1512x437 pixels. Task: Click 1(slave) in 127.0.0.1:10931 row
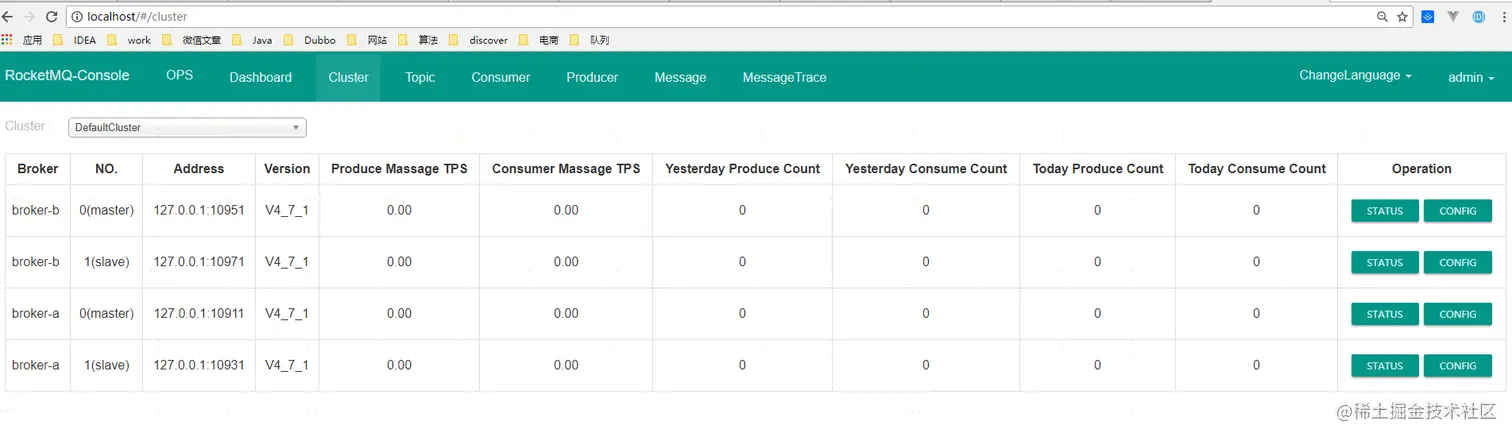coord(107,365)
